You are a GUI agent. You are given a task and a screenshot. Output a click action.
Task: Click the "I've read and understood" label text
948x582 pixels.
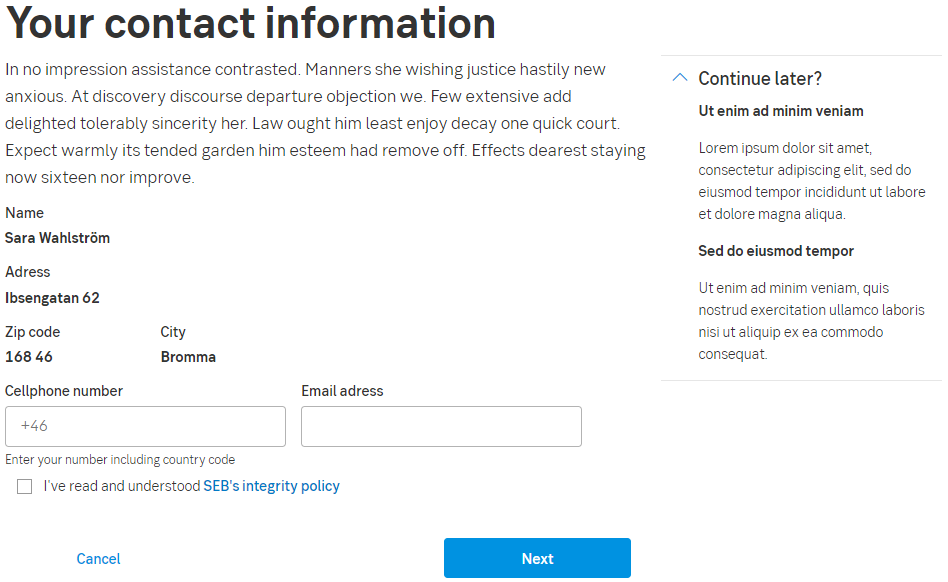click(x=122, y=487)
